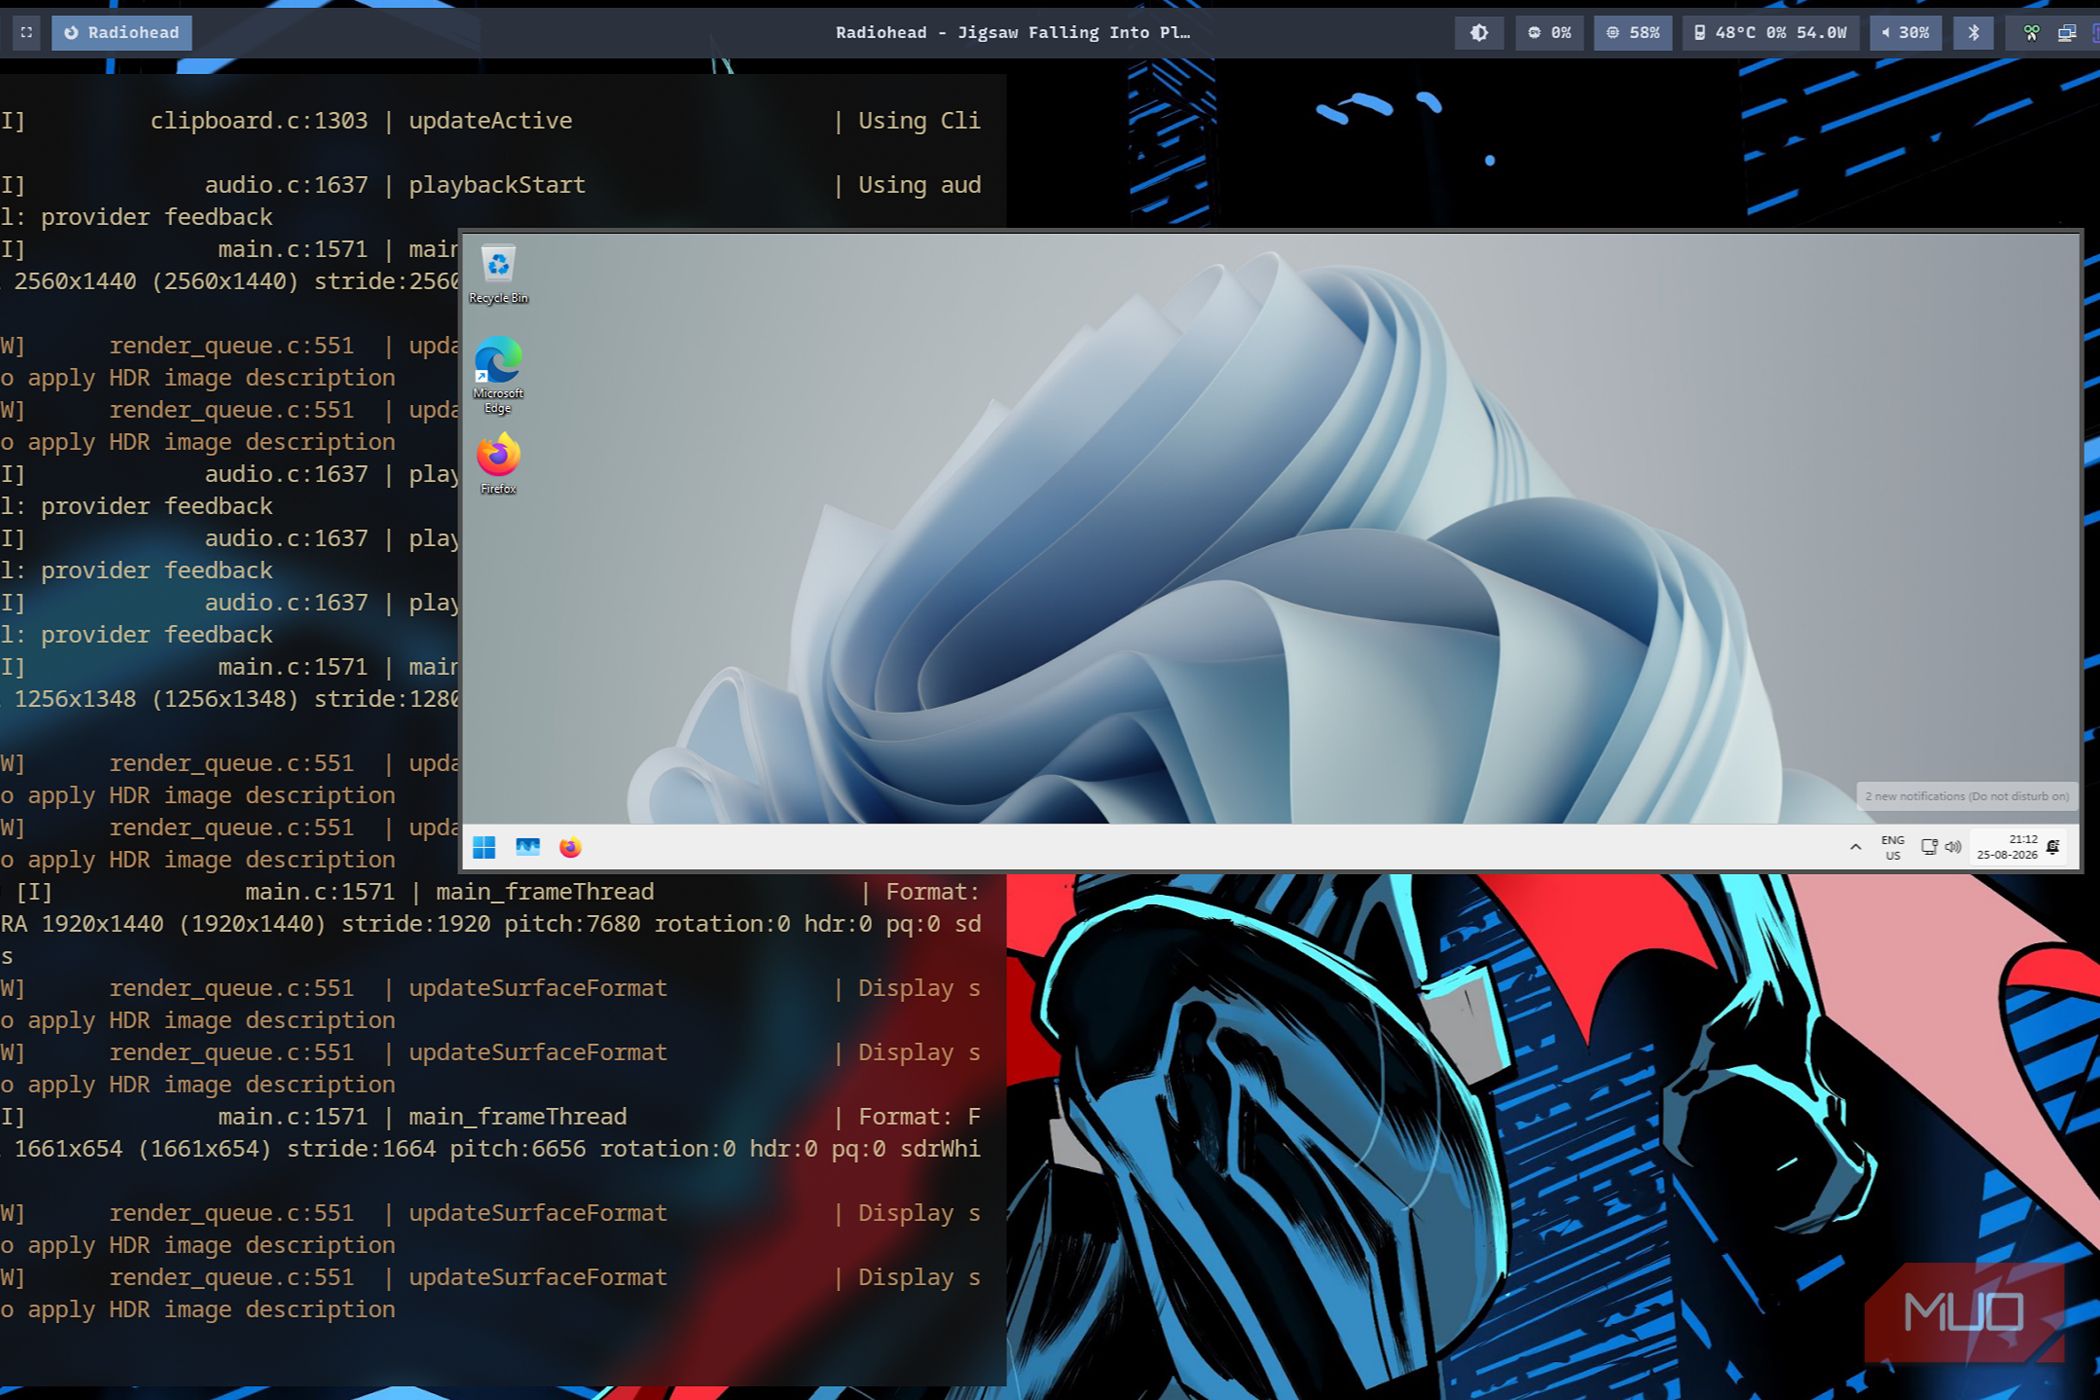The image size is (2100, 1400).
Task: Click the '2 new notifications' tooltip
Action: click(1966, 796)
